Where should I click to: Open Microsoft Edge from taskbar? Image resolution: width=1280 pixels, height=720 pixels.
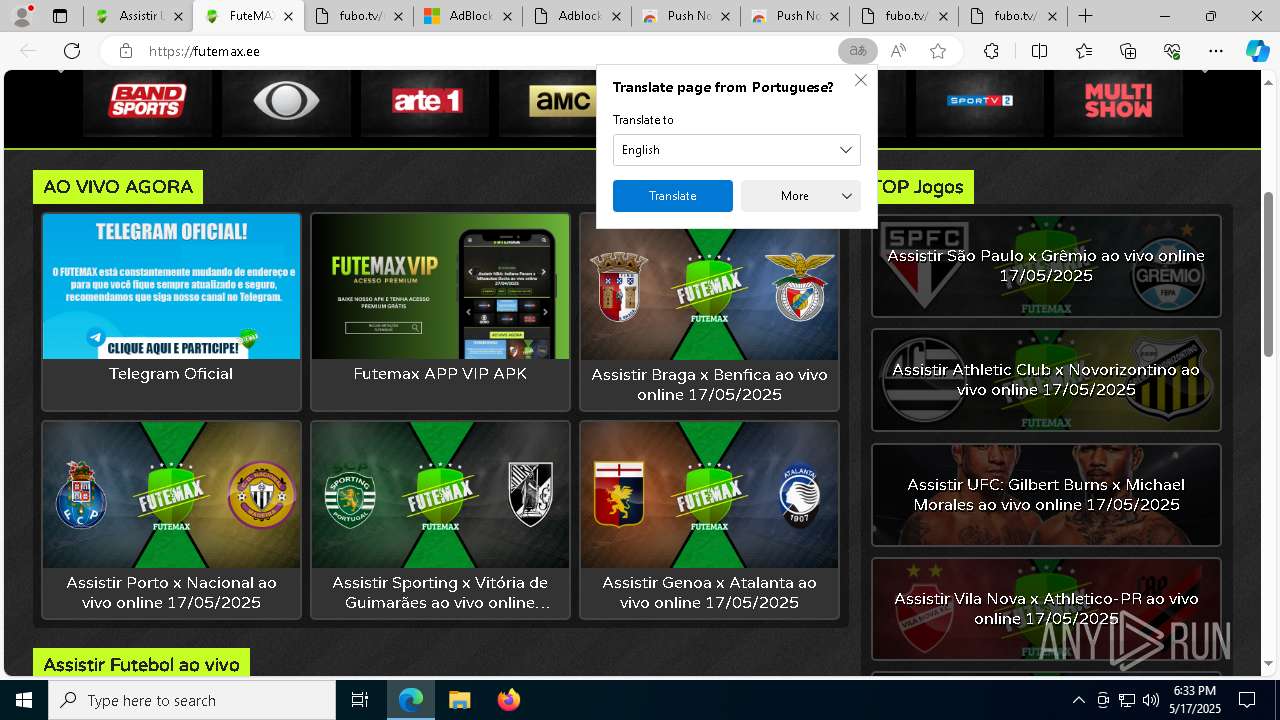click(x=411, y=700)
